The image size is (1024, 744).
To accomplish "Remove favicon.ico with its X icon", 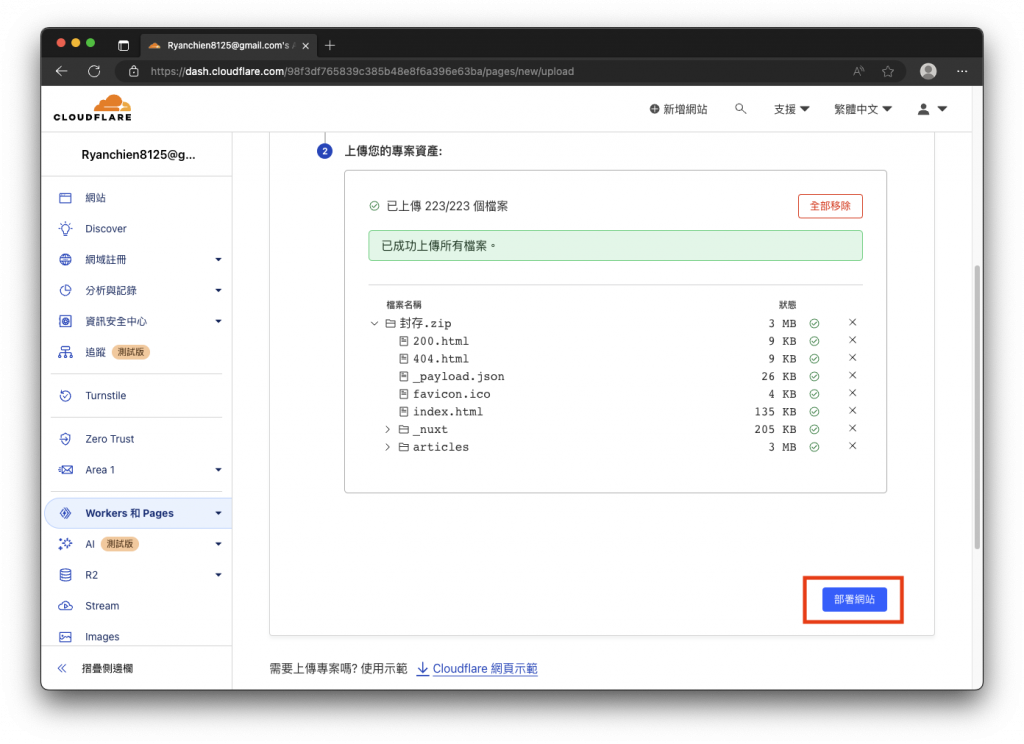I will (x=852, y=393).
